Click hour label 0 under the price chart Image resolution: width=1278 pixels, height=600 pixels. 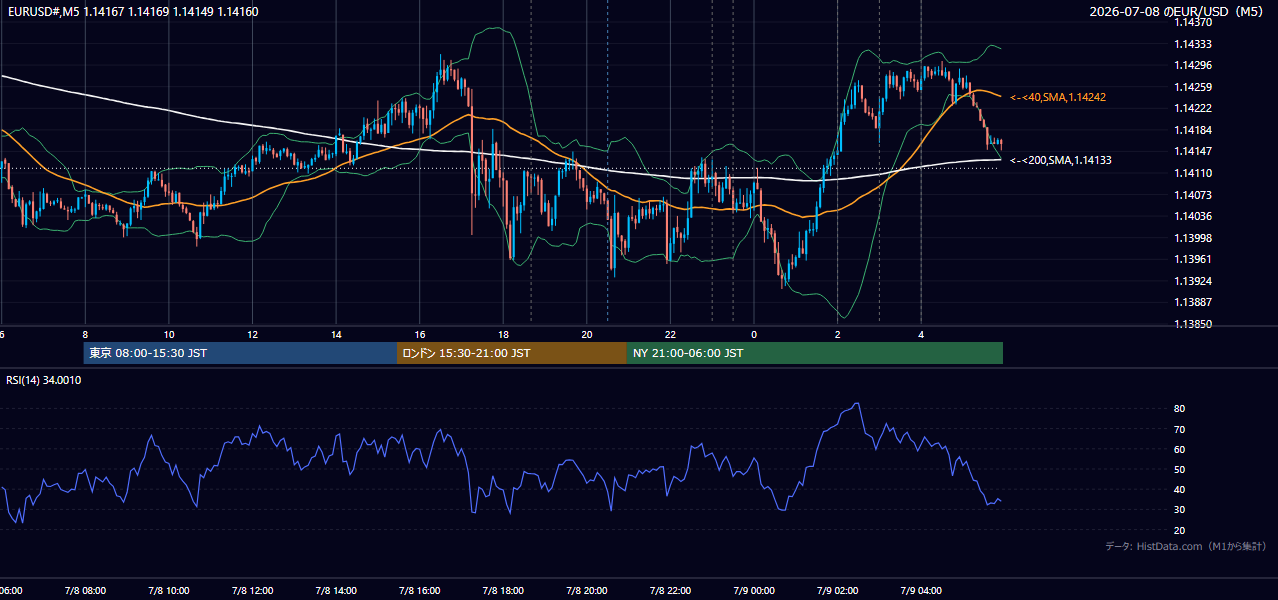tap(754, 334)
